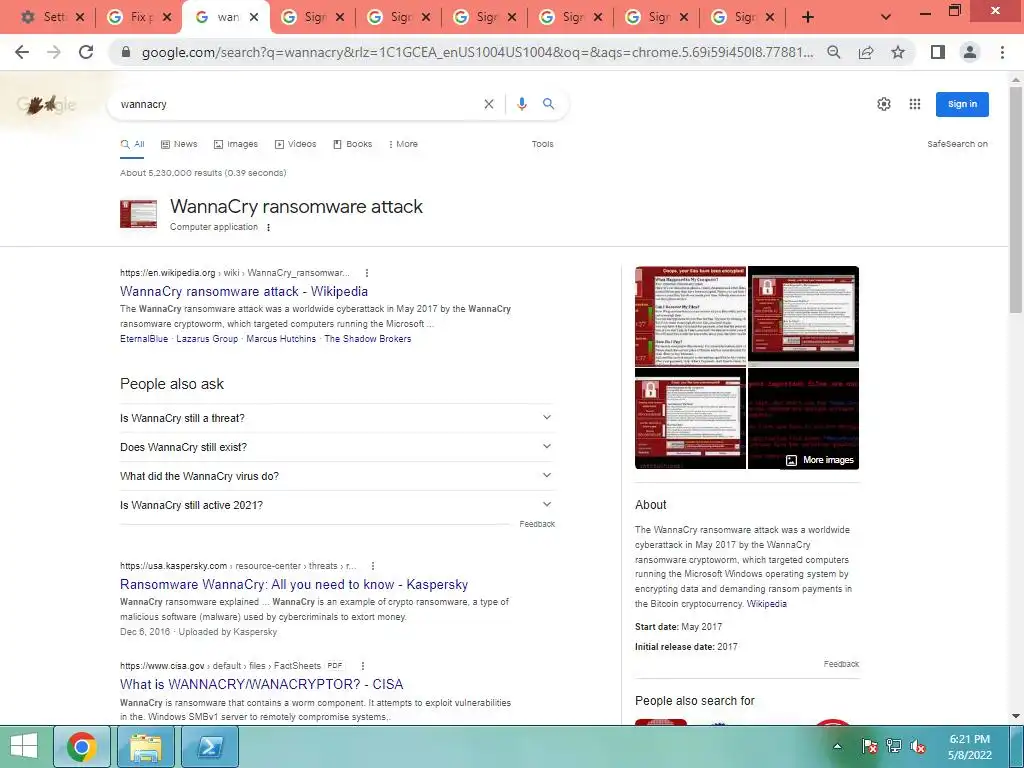
Task: Open the WannaCry thumbnail beside the title
Action: (138, 214)
